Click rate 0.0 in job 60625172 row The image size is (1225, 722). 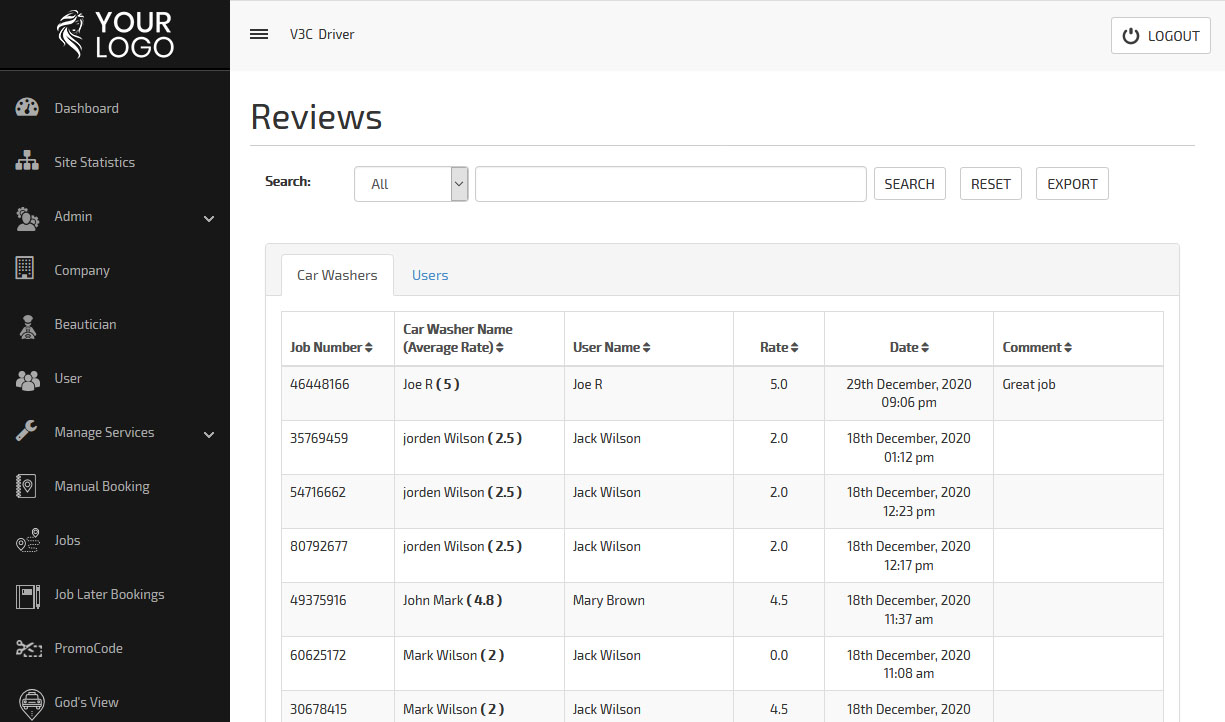point(779,655)
